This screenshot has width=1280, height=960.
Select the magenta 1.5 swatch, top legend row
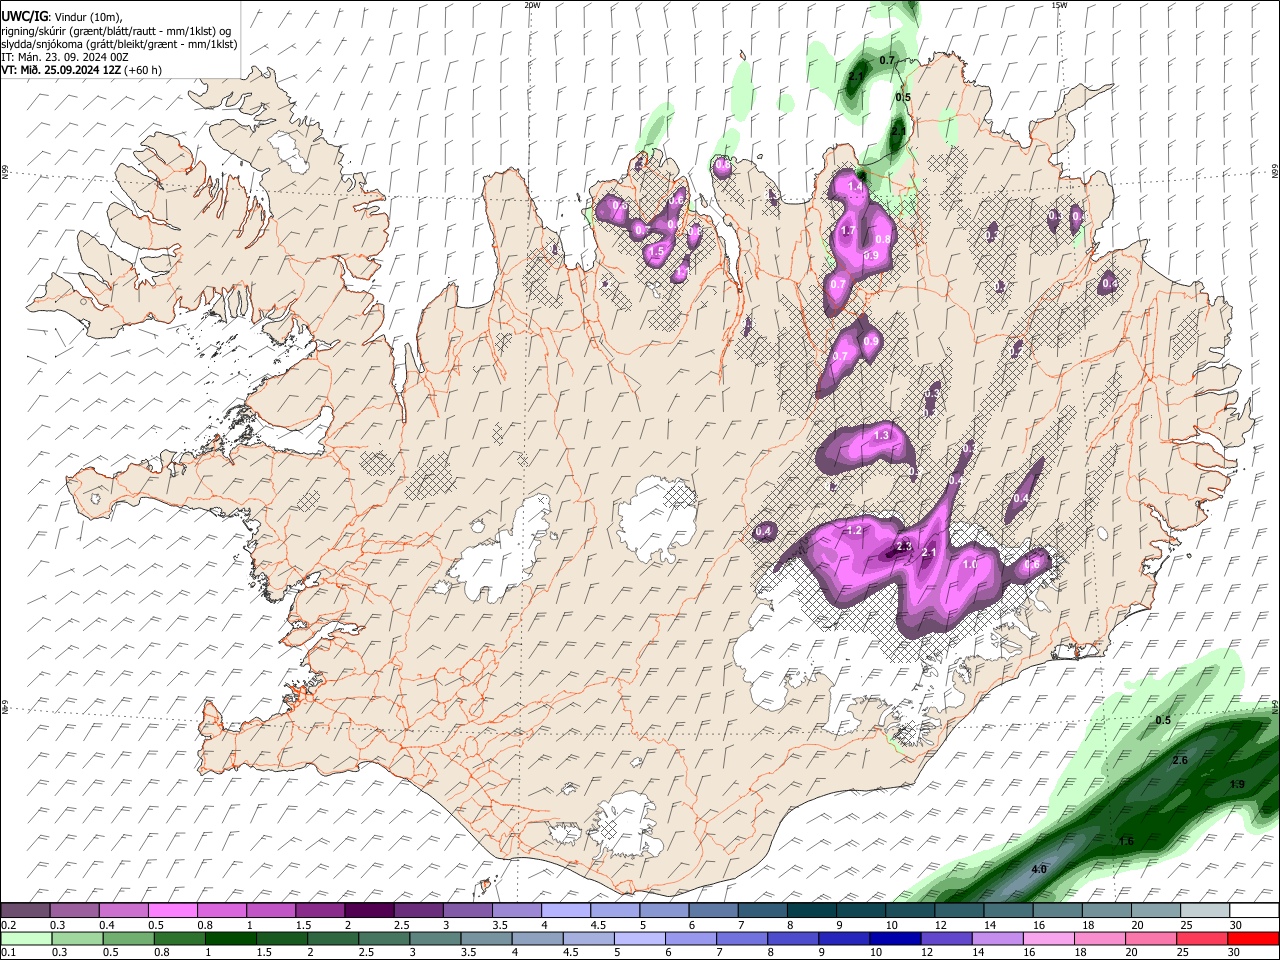click(319, 910)
